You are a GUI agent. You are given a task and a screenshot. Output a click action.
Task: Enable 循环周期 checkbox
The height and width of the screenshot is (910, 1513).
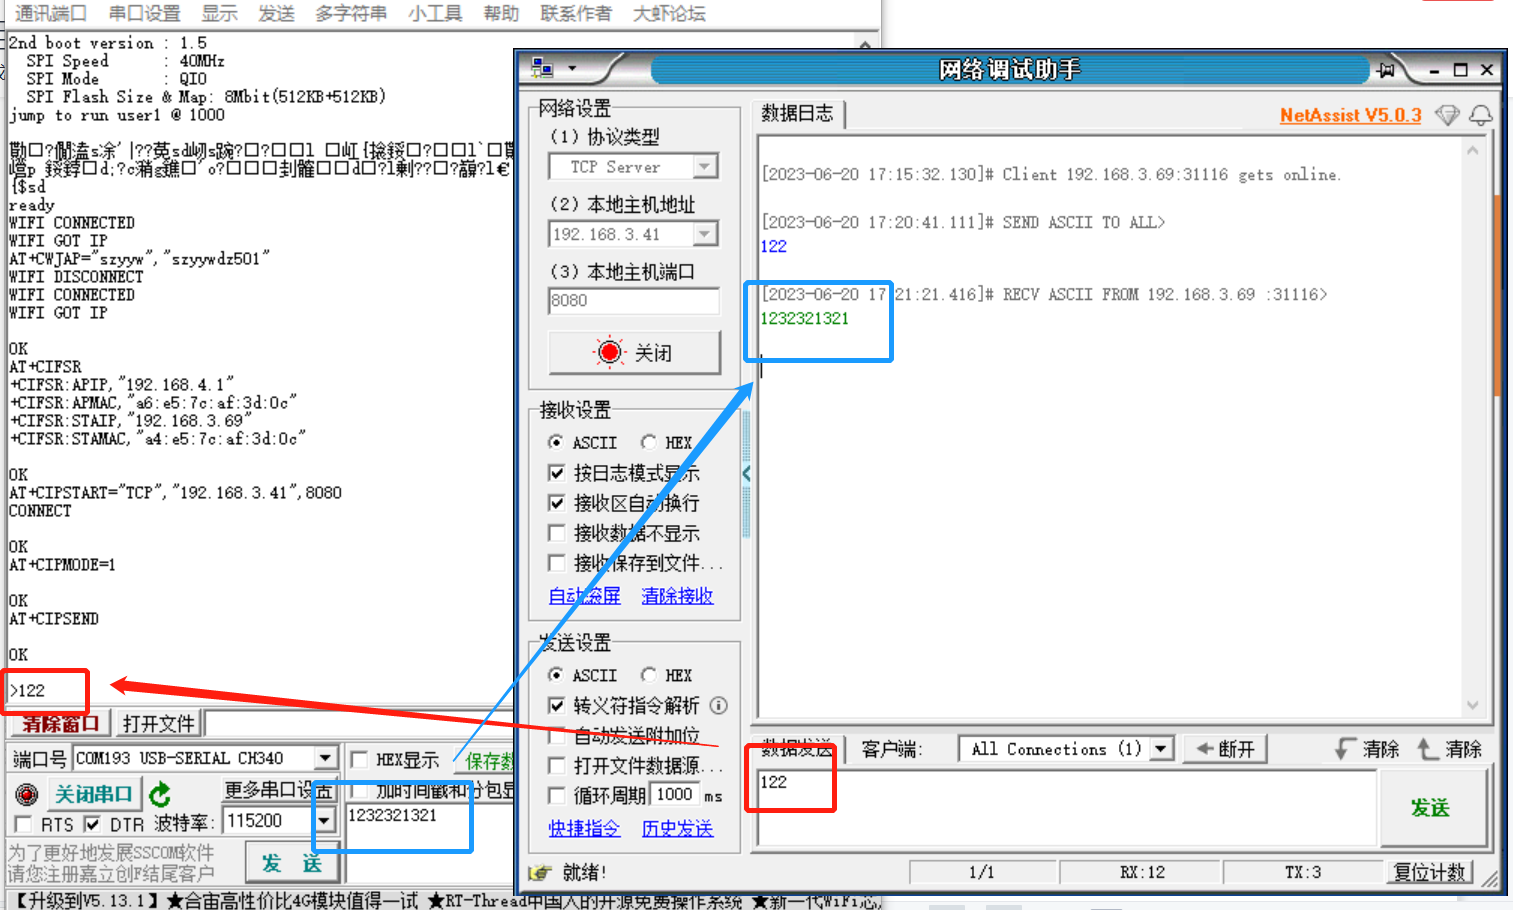tap(557, 795)
